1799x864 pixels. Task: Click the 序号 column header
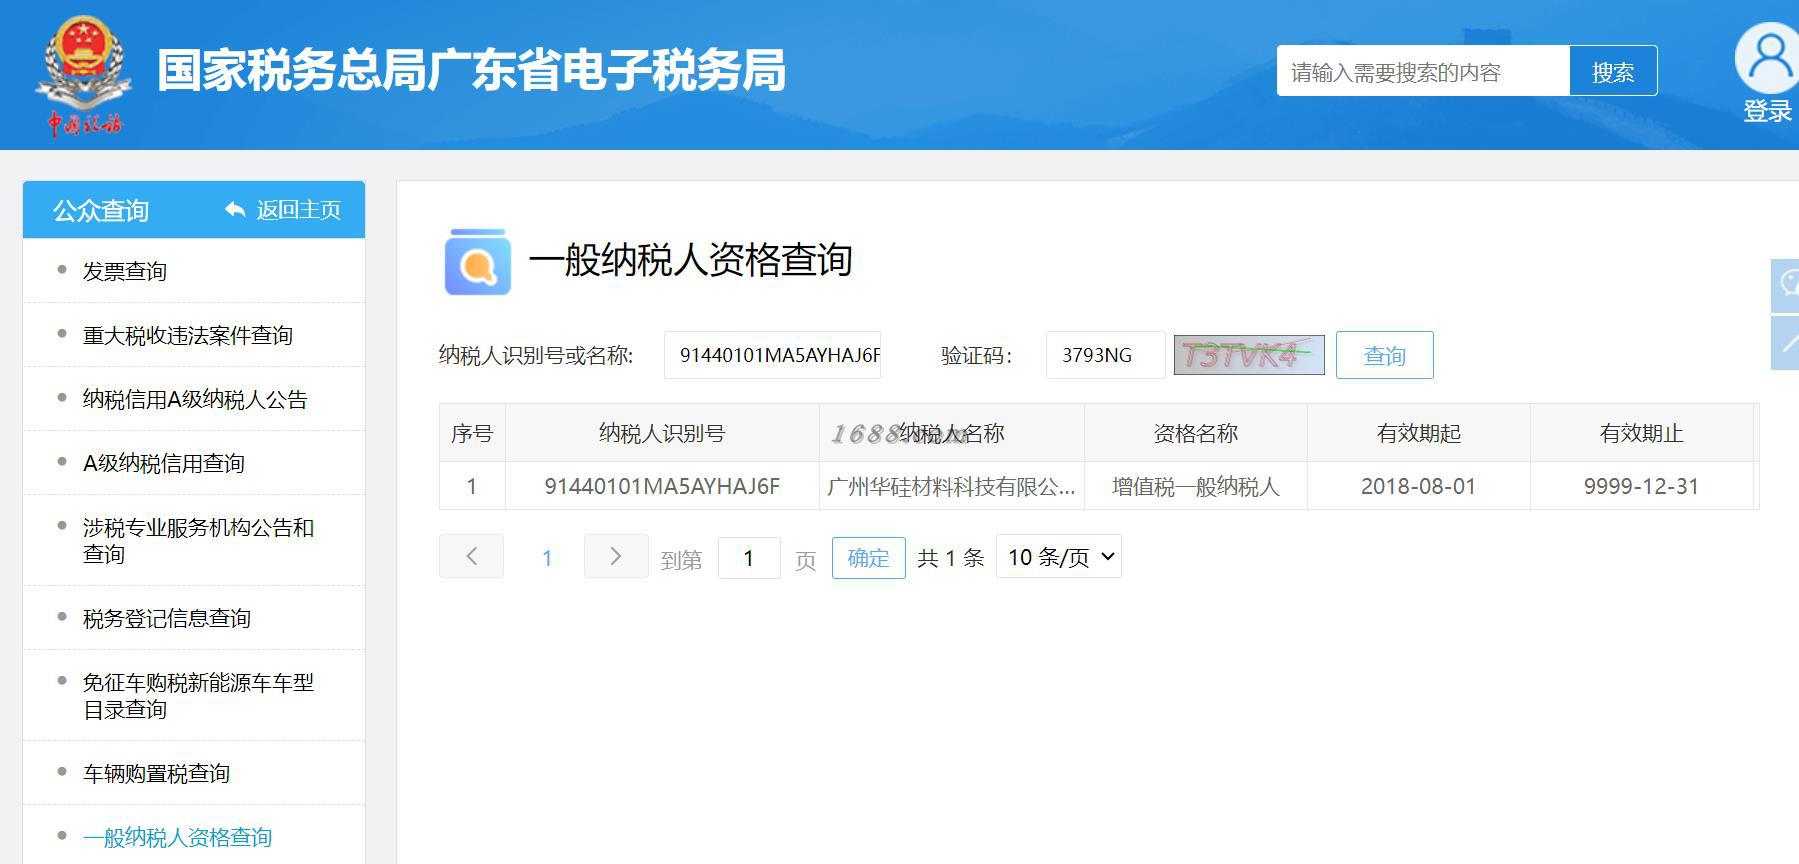472,433
